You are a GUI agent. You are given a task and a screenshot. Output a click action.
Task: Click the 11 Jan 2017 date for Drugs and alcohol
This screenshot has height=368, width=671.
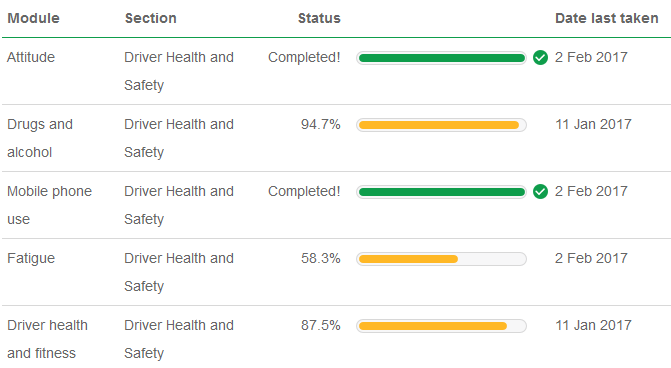point(593,125)
